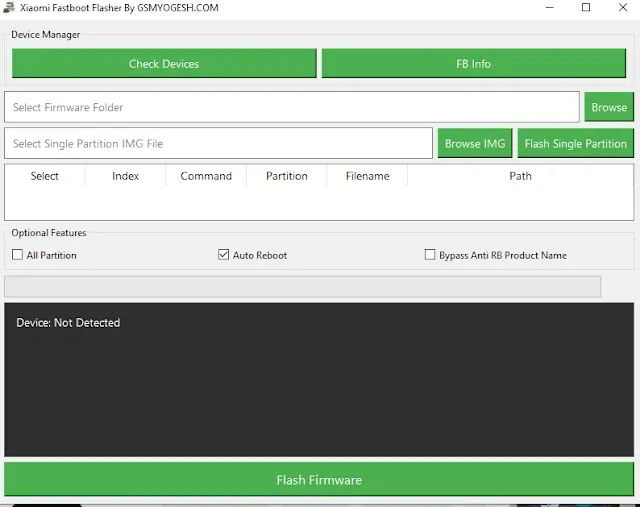Click the Filename column header

pyautogui.click(x=367, y=176)
